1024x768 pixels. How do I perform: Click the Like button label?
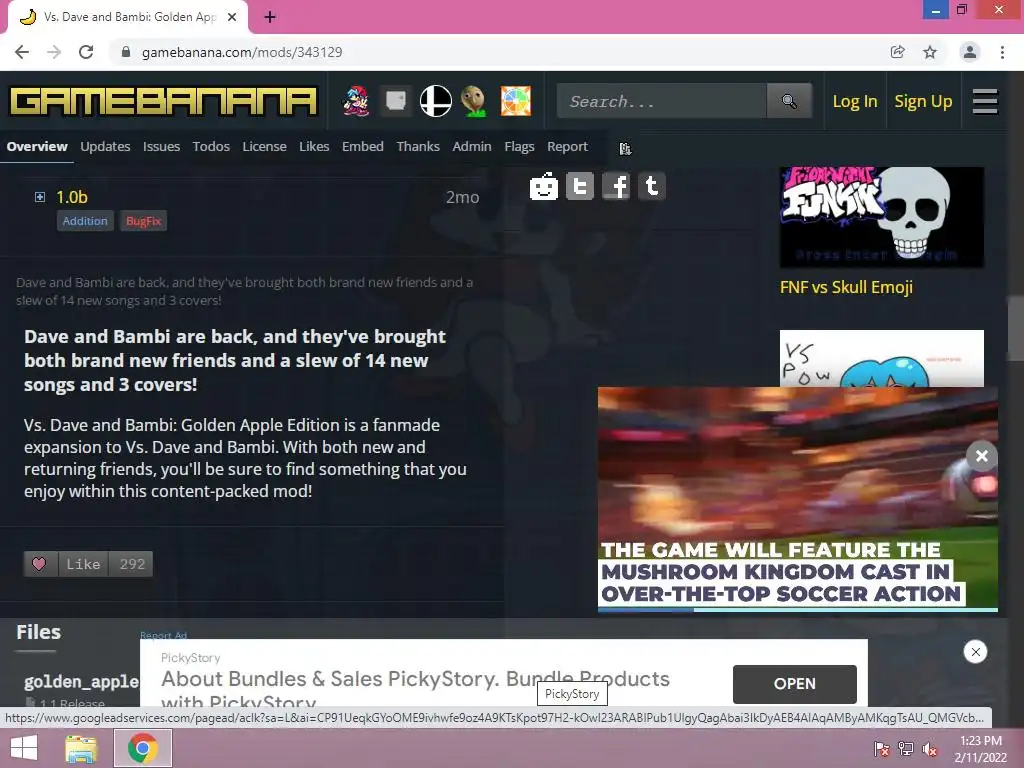pos(84,564)
